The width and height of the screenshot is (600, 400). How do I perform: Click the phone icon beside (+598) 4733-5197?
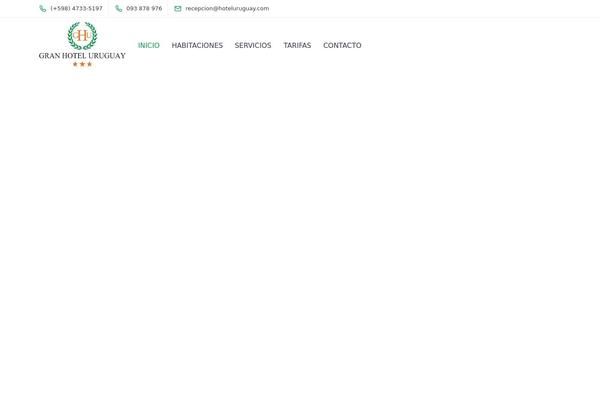[43, 8]
